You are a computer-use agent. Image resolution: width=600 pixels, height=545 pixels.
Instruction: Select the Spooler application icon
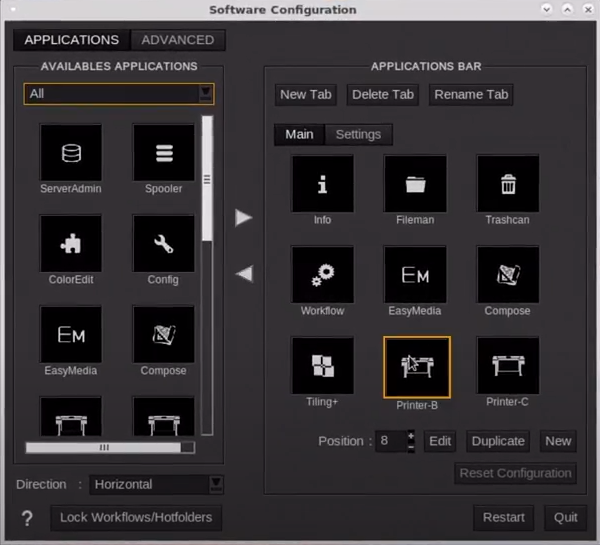pos(164,152)
